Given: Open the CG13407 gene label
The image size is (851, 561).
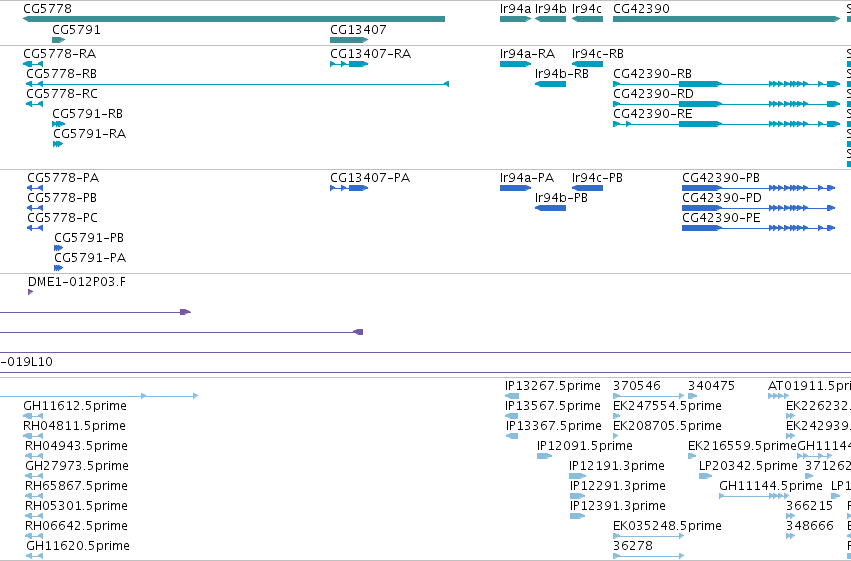Looking at the screenshot, I should [358, 30].
